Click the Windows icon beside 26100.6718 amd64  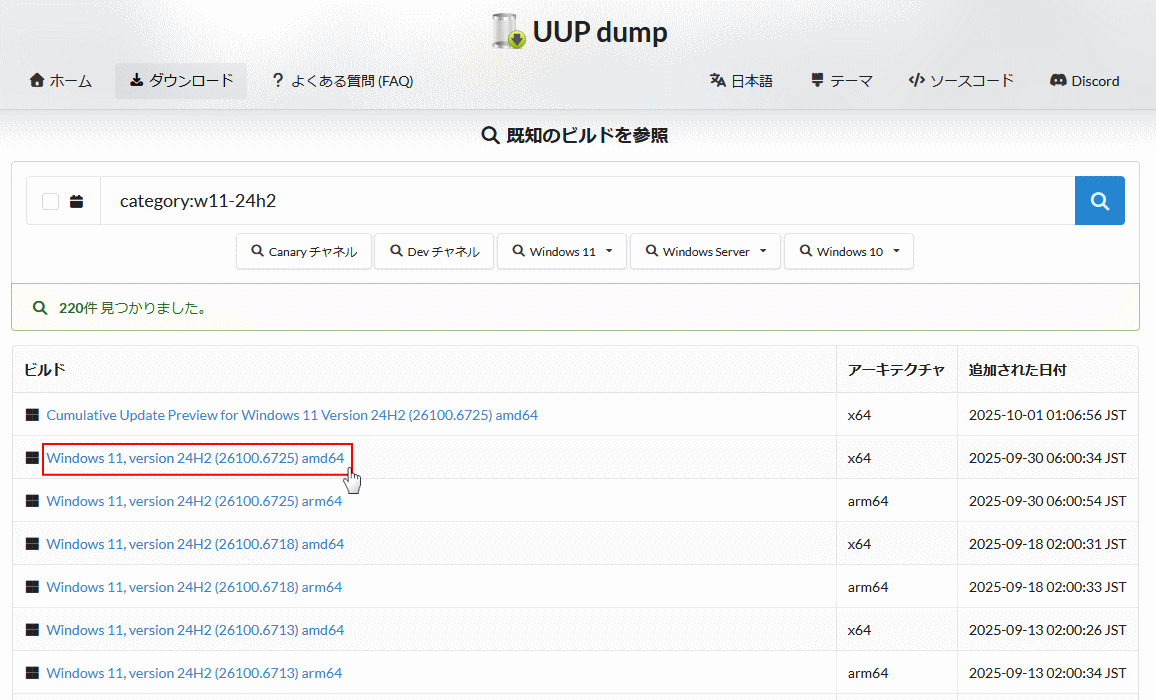(x=32, y=544)
